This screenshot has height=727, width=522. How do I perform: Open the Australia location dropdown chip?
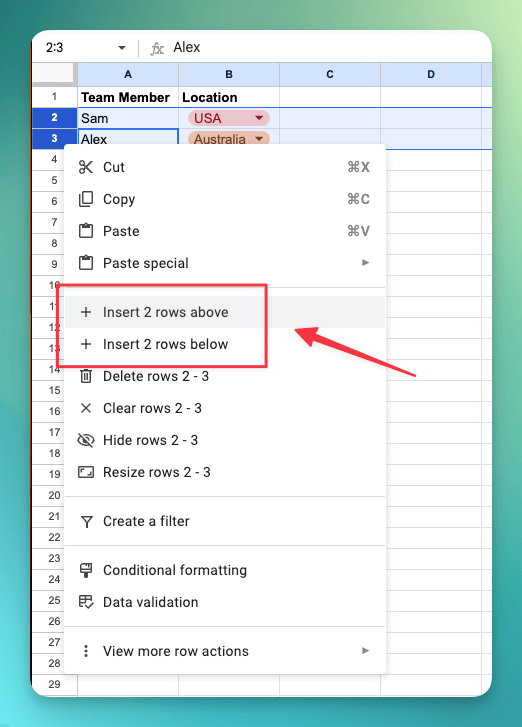pyautogui.click(x=229, y=139)
